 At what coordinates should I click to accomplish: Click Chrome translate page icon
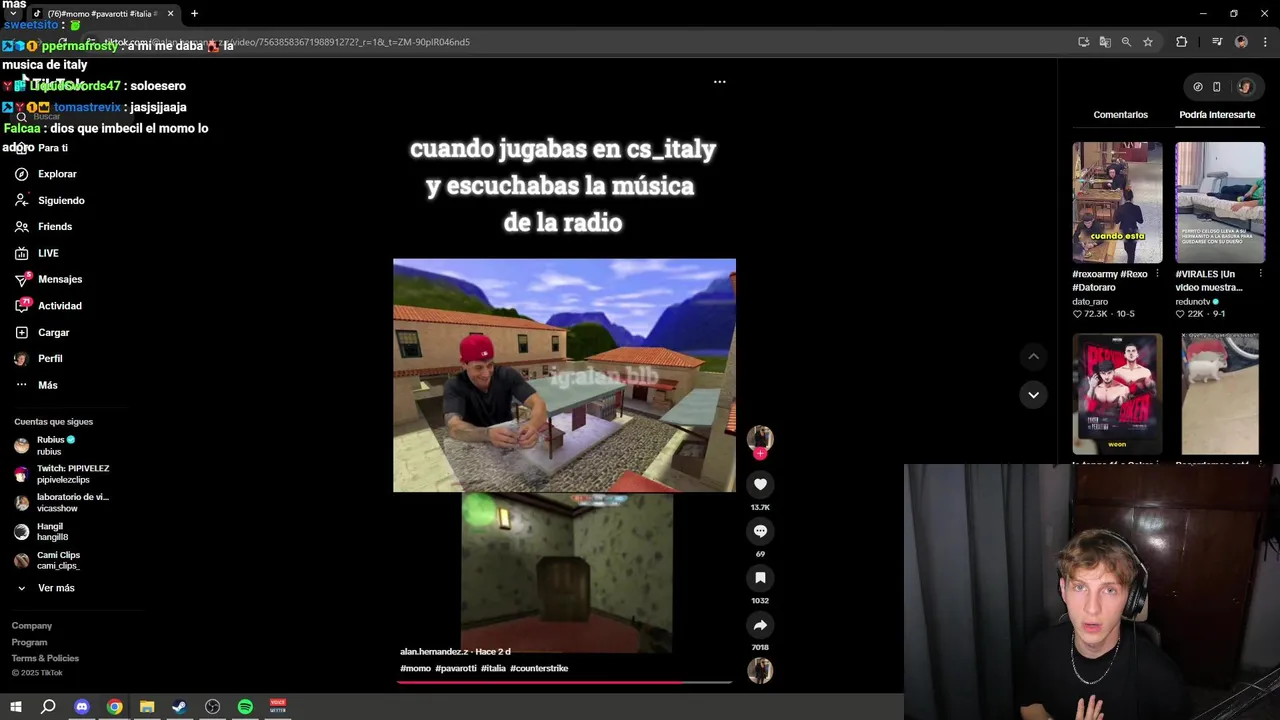point(1105,42)
